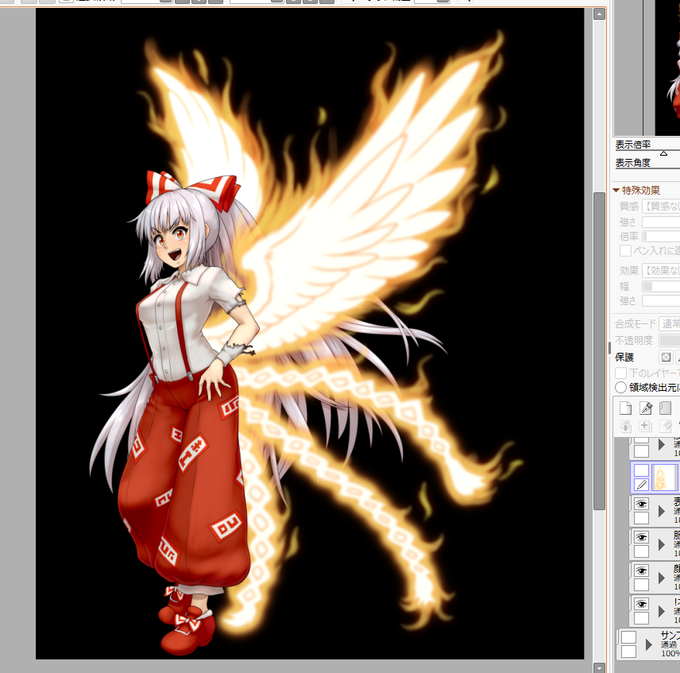The image size is (680, 673).
Task: Click the navigator preview thumbnail
Action: click(x=668, y=67)
